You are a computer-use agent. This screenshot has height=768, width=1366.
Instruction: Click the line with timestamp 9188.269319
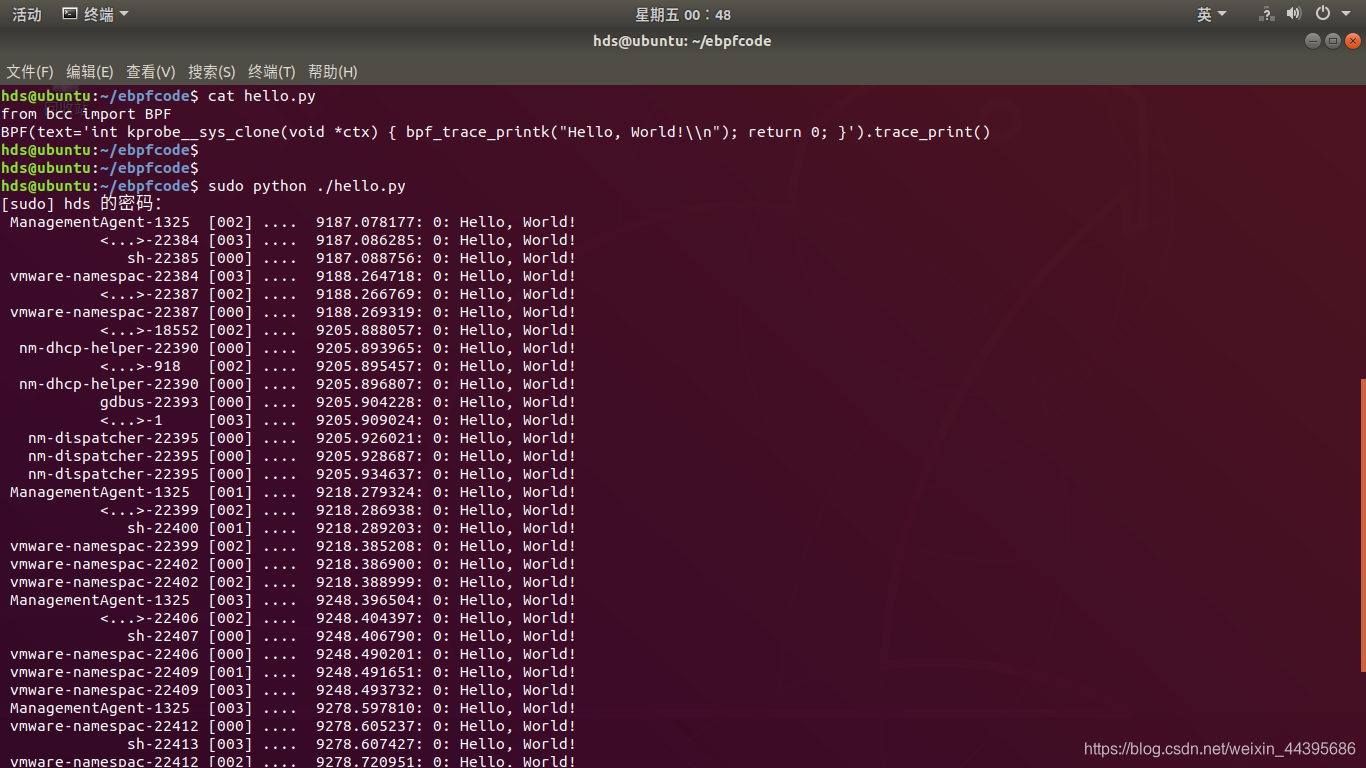(x=292, y=312)
